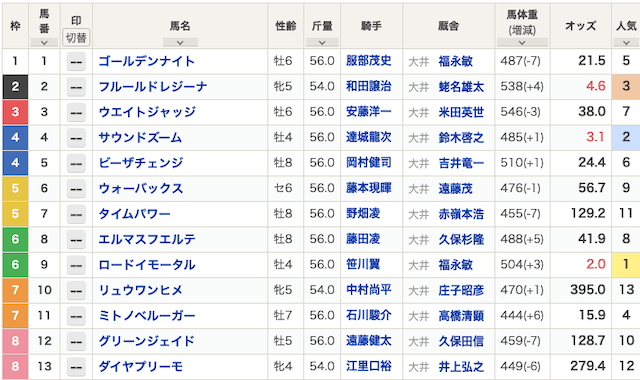Open trainer link 鈴木啓之
The height and width of the screenshot is (380, 640).
pyautogui.click(x=461, y=138)
